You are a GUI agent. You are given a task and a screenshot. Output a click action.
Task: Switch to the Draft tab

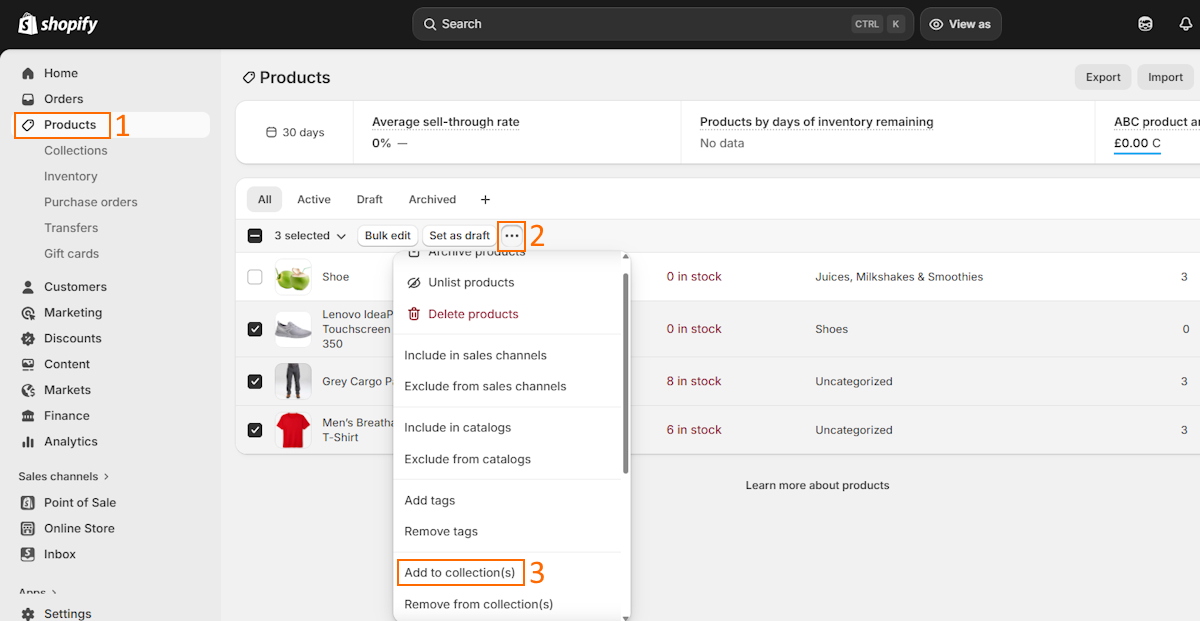(x=369, y=199)
